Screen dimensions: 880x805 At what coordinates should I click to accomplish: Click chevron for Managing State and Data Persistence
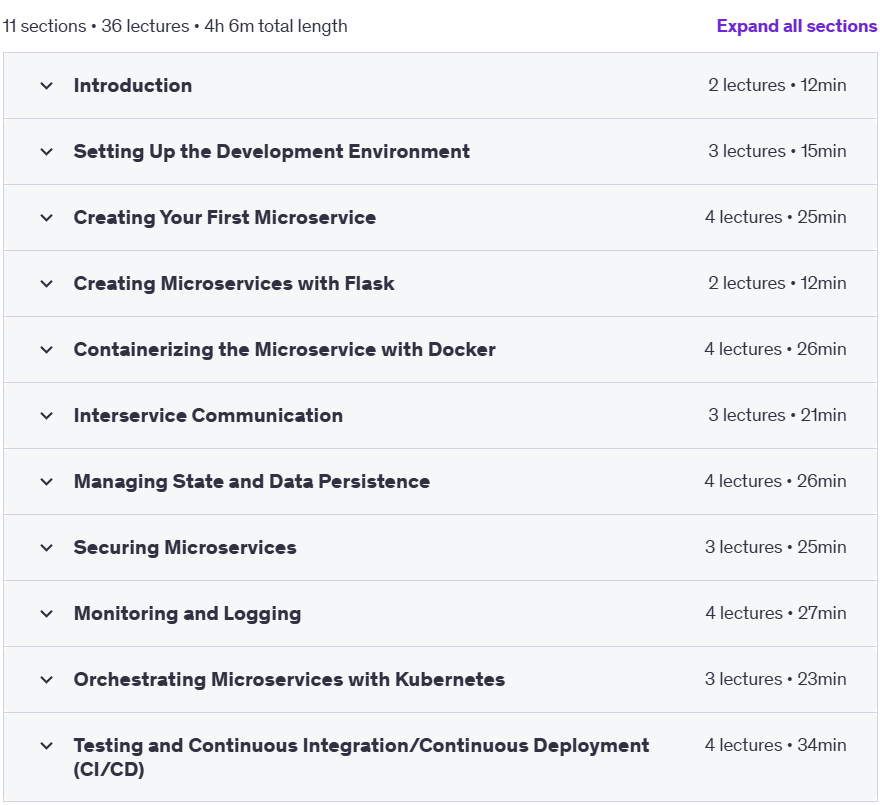pyautogui.click(x=47, y=482)
